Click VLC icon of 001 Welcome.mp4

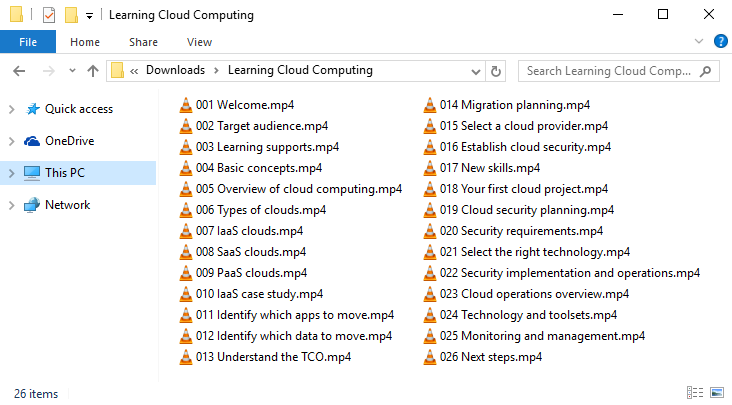(186, 105)
